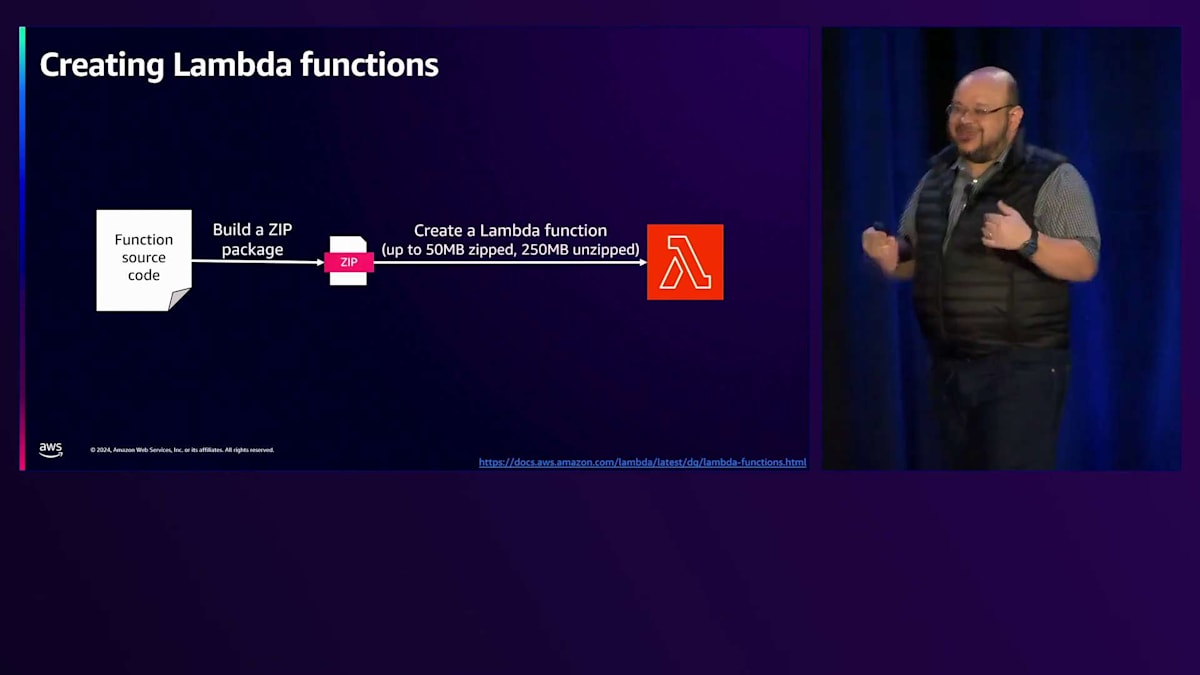Click the pink ZIP file icon
Viewport: 1200px width, 675px height.
(x=349, y=261)
